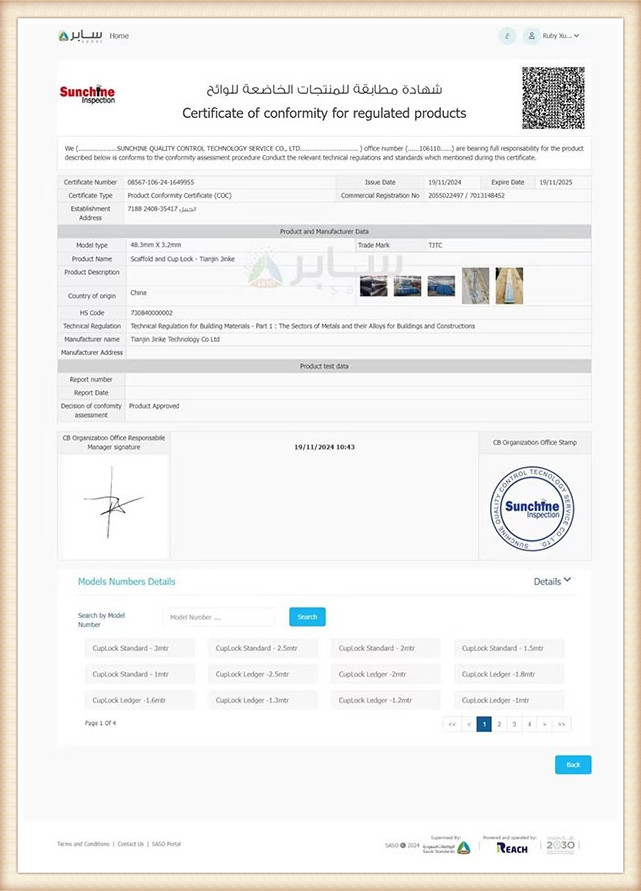Open SASO Portal footer link
The width and height of the screenshot is (641, 891).
pos(167,844)
